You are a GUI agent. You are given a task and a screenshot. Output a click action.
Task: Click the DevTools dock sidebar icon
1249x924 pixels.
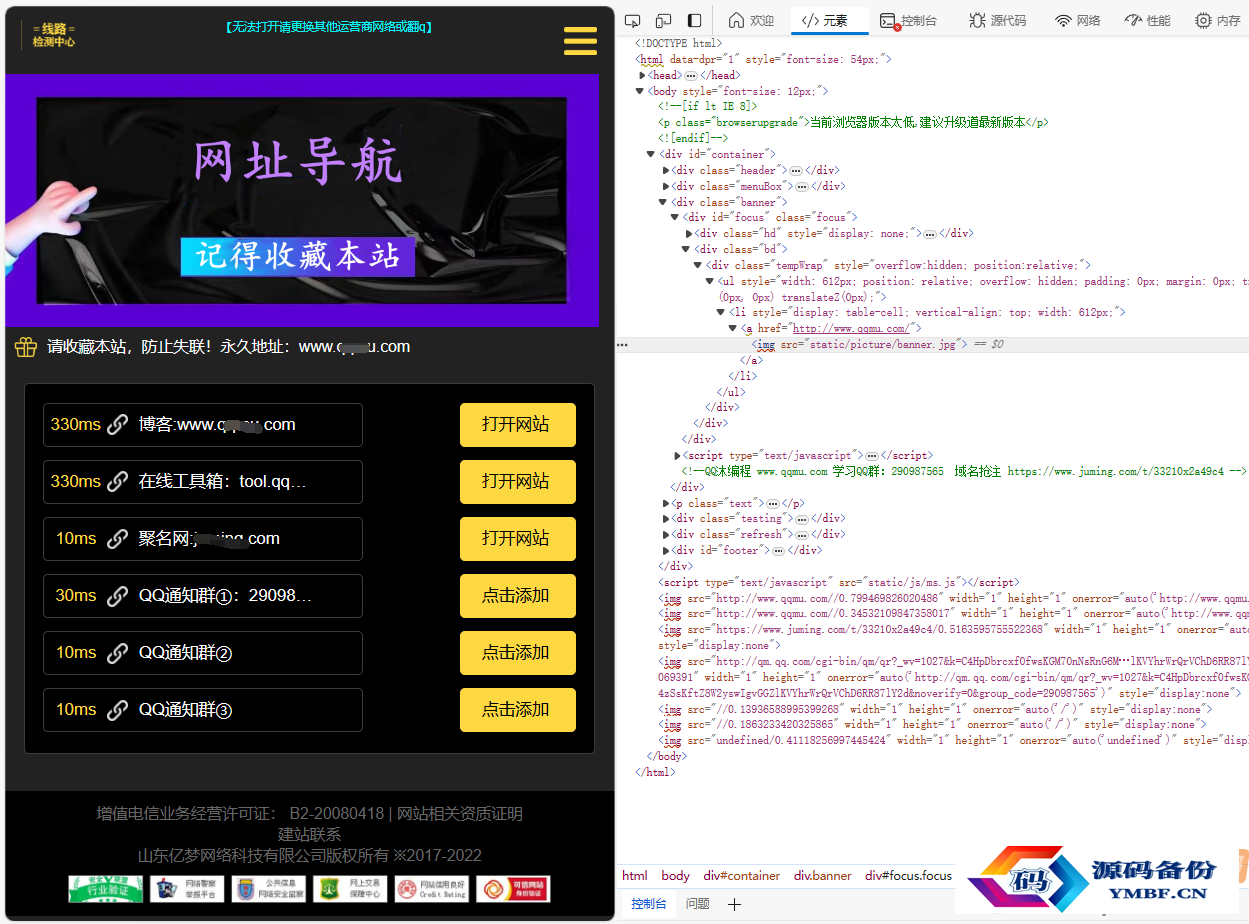(695, 20)
